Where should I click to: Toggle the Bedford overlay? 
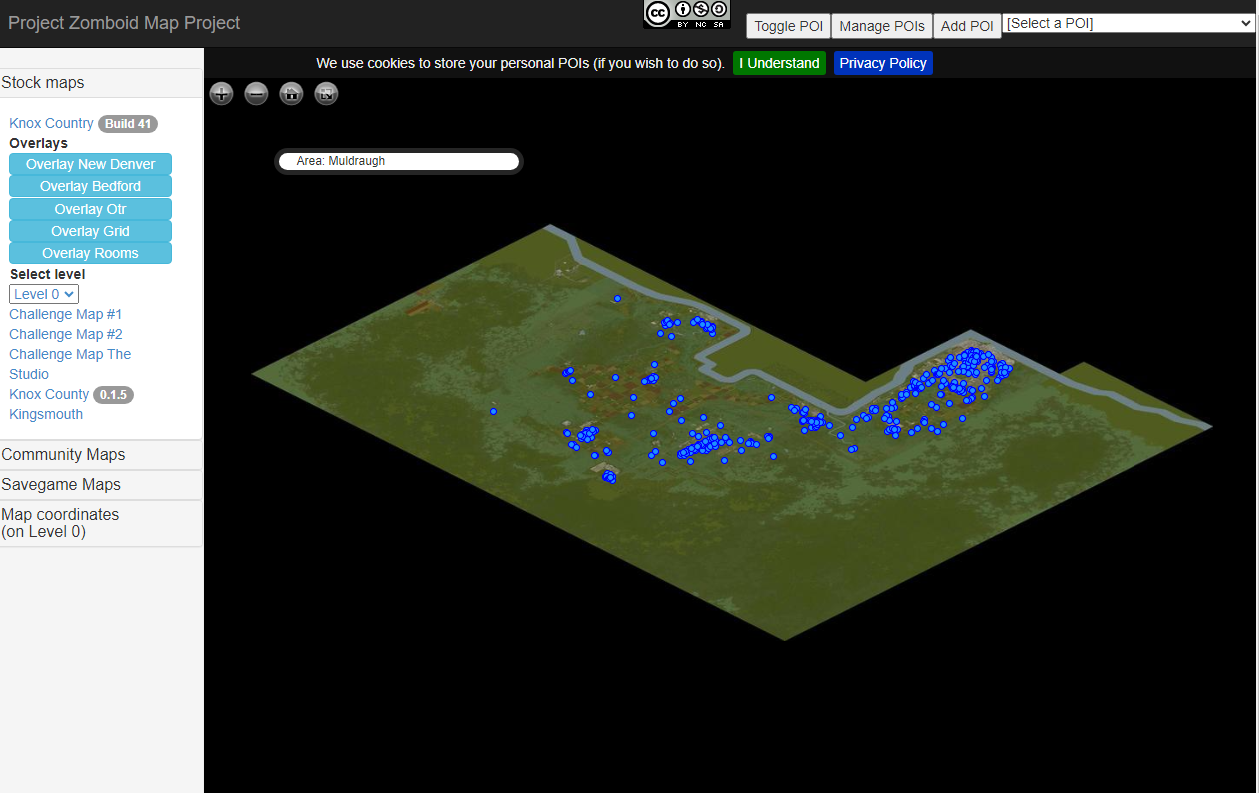point(90,186)
